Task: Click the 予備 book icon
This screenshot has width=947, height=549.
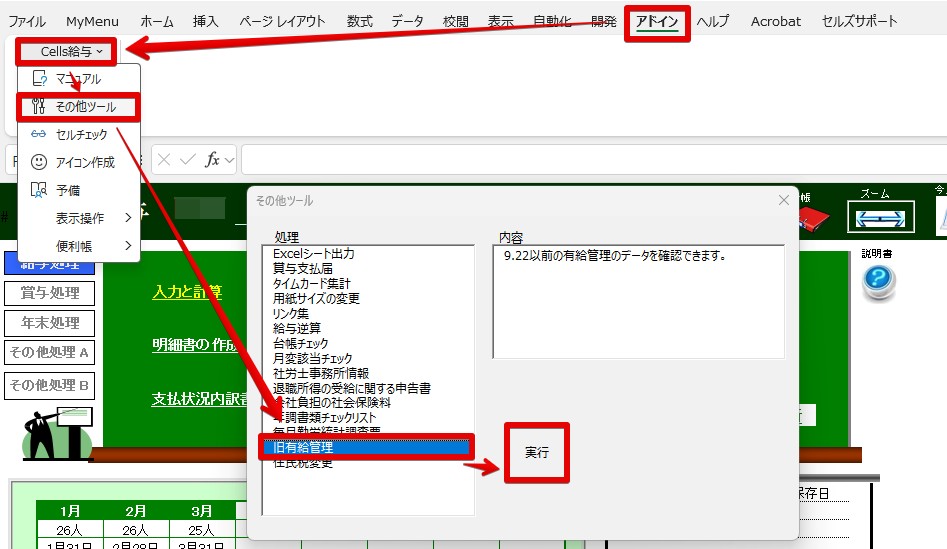Action: tap(40, 190)
